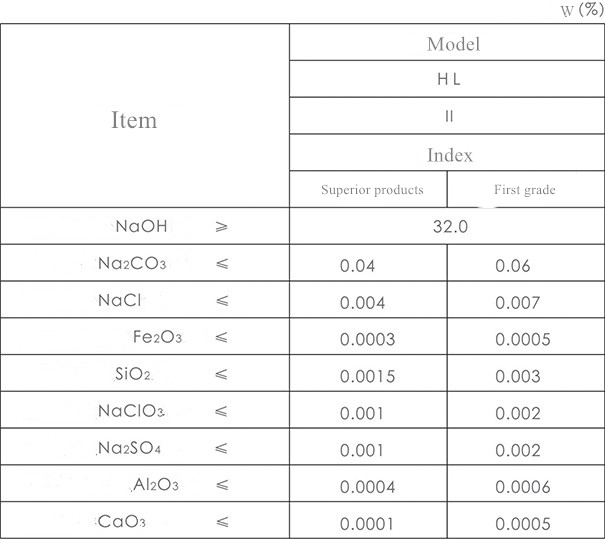Select the Na2SO4 row label
Screen dimensions: 605x539
click(129, 449)
